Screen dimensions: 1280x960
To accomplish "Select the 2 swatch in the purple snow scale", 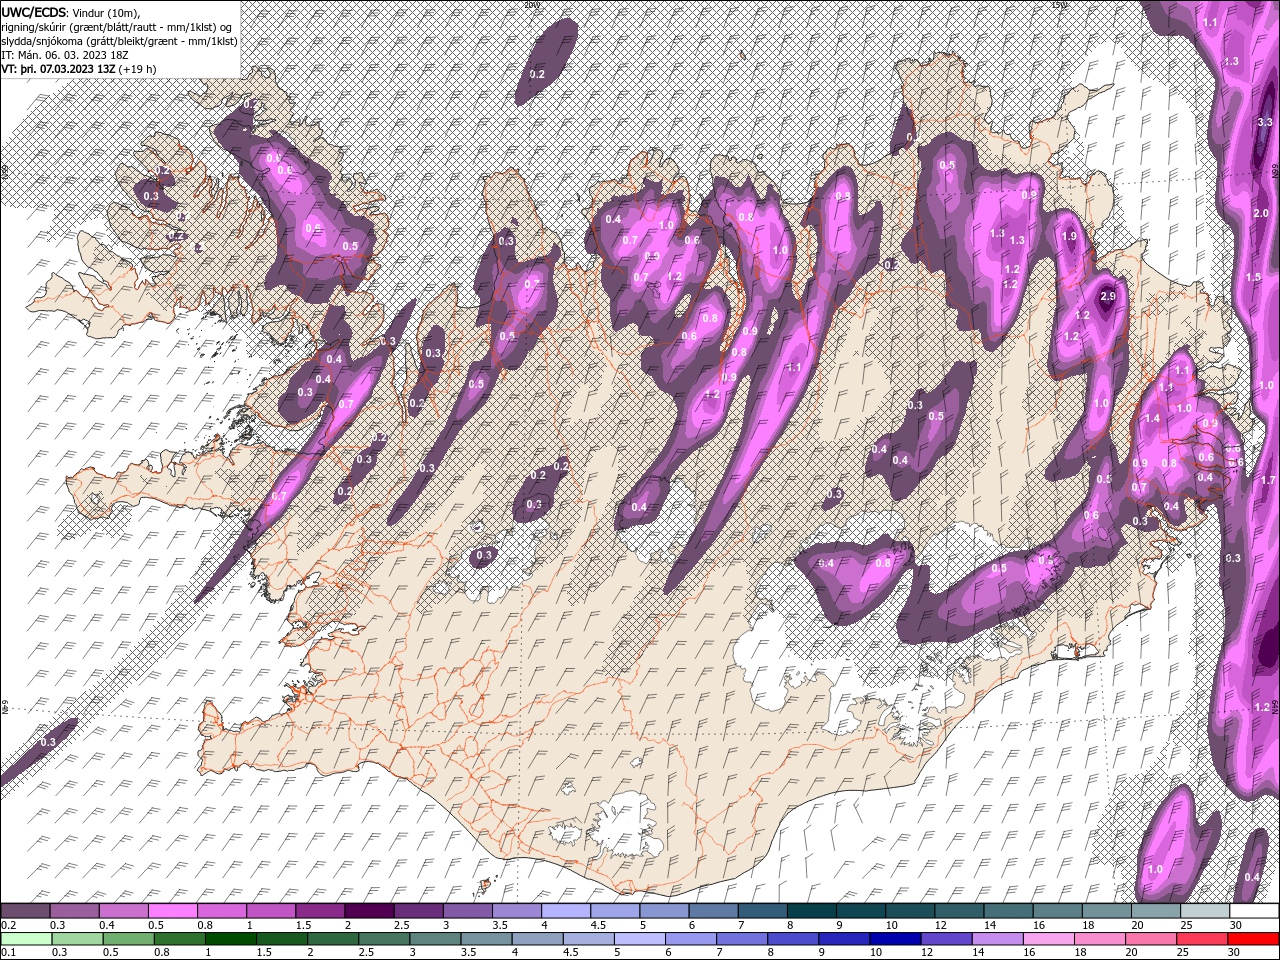I will pyautogui.click(x=368, y=911).
